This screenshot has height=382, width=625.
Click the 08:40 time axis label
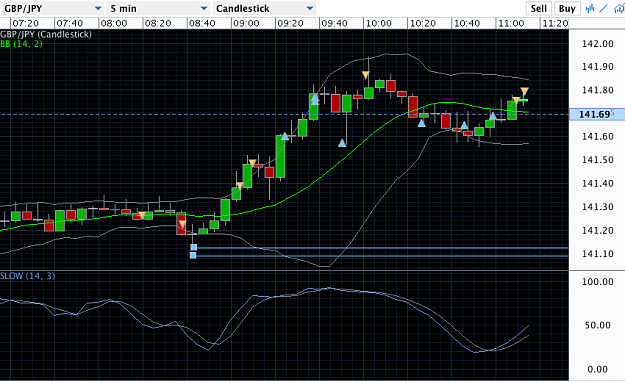click(202, 24)
